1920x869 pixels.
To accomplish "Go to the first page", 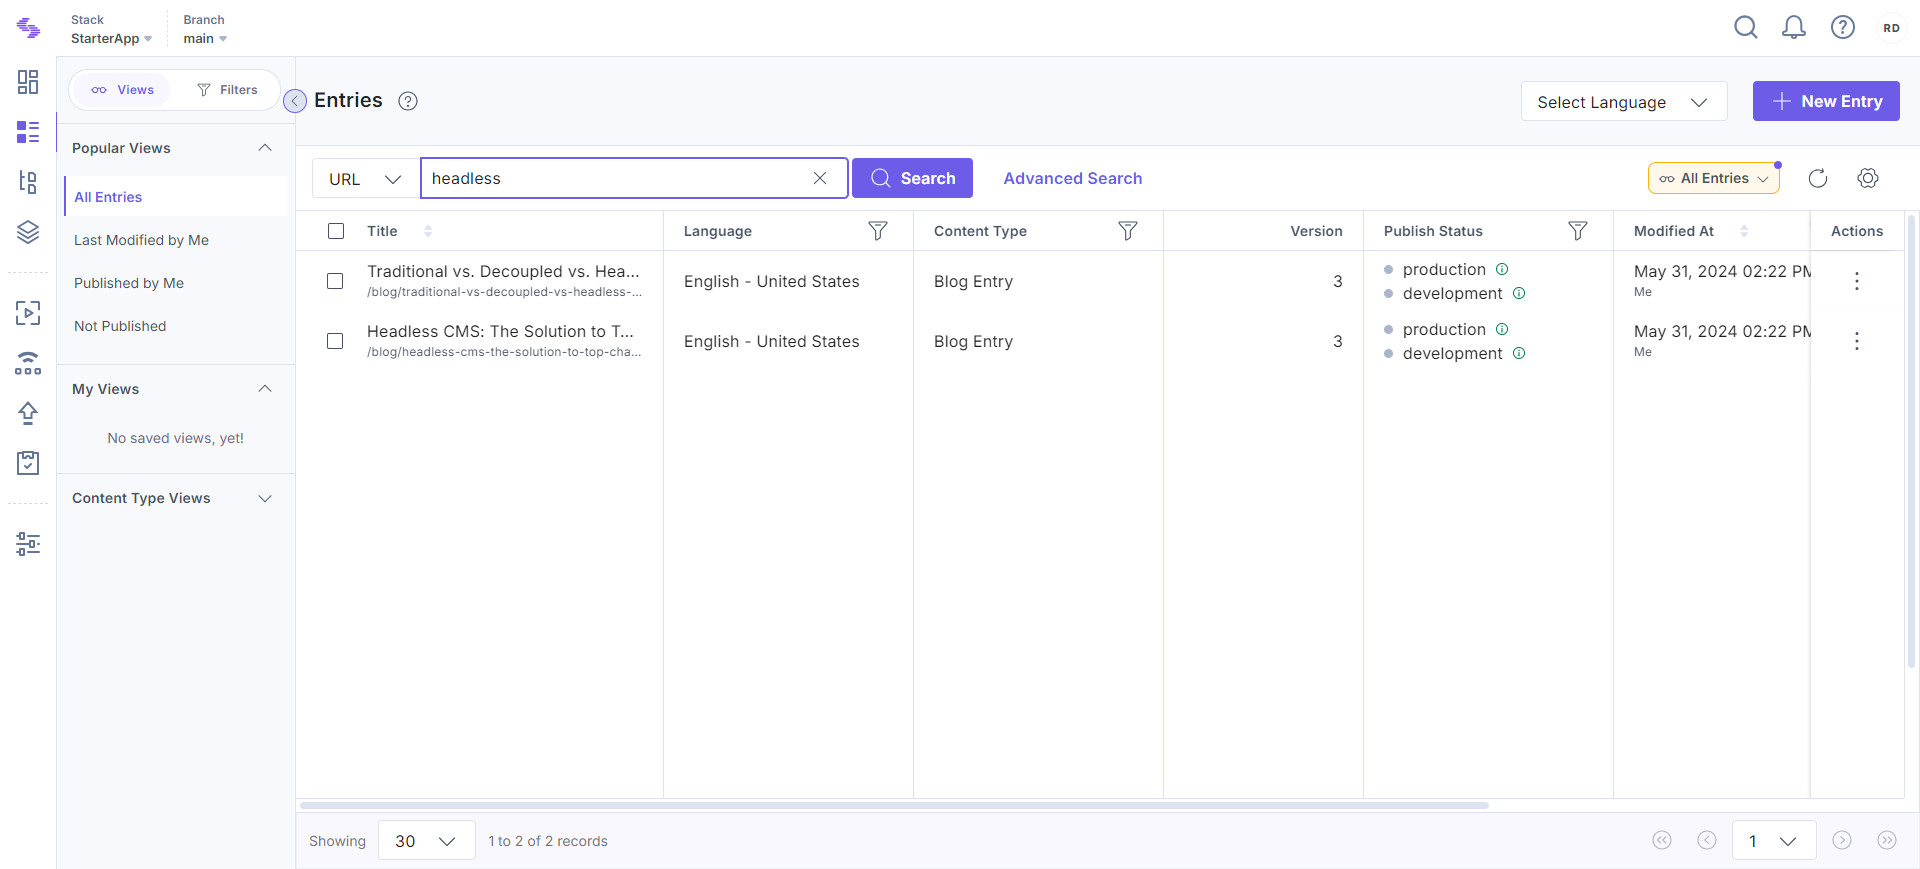I will 1662,840.
